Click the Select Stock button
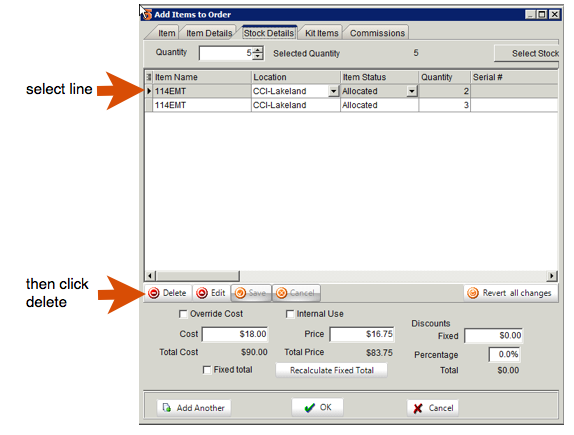Viewport: 574px width, 435px height. 526,53
